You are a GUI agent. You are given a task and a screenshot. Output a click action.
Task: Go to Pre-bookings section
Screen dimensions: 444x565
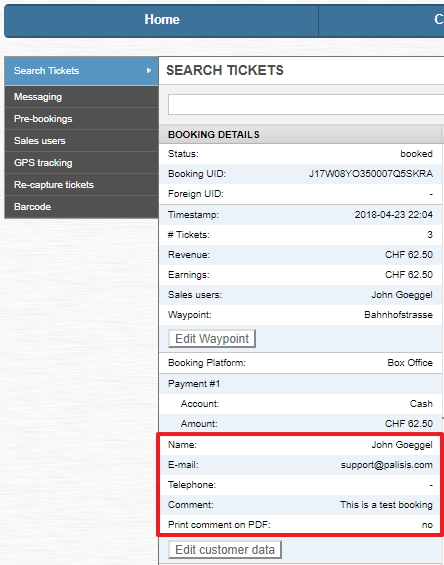point(81,119)
